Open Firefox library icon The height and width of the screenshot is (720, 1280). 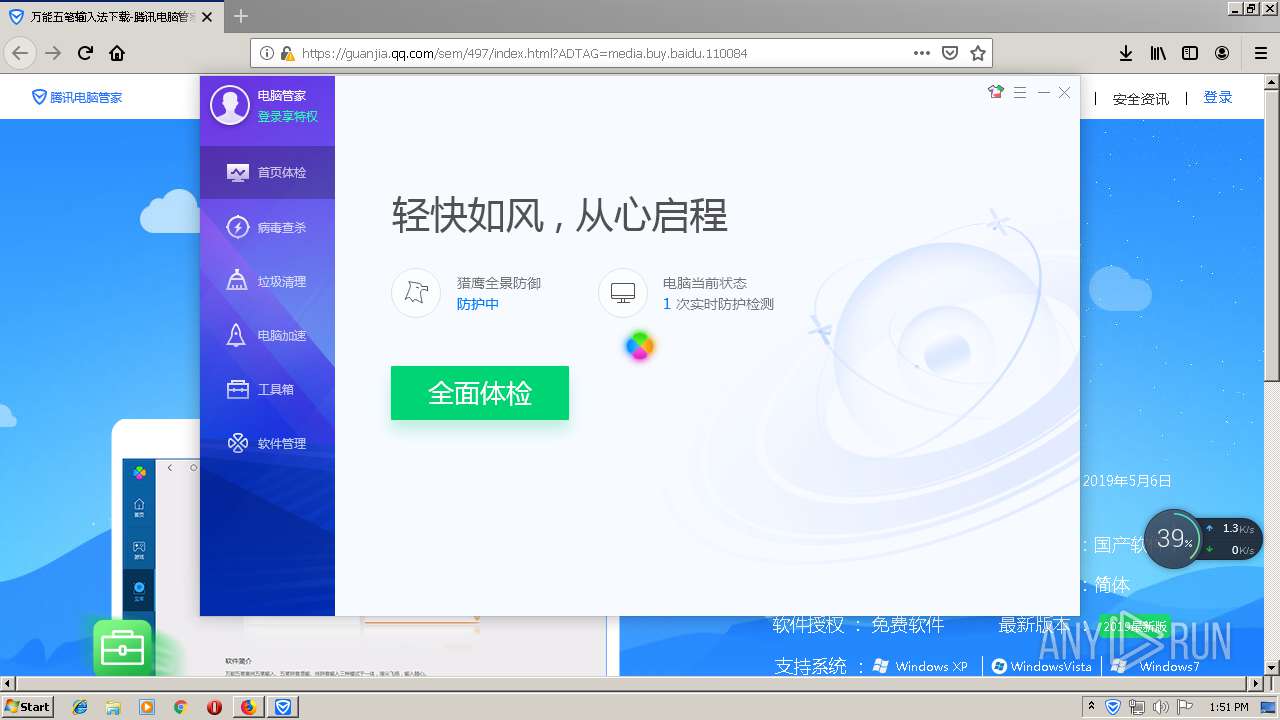(x=1158, y=53)
